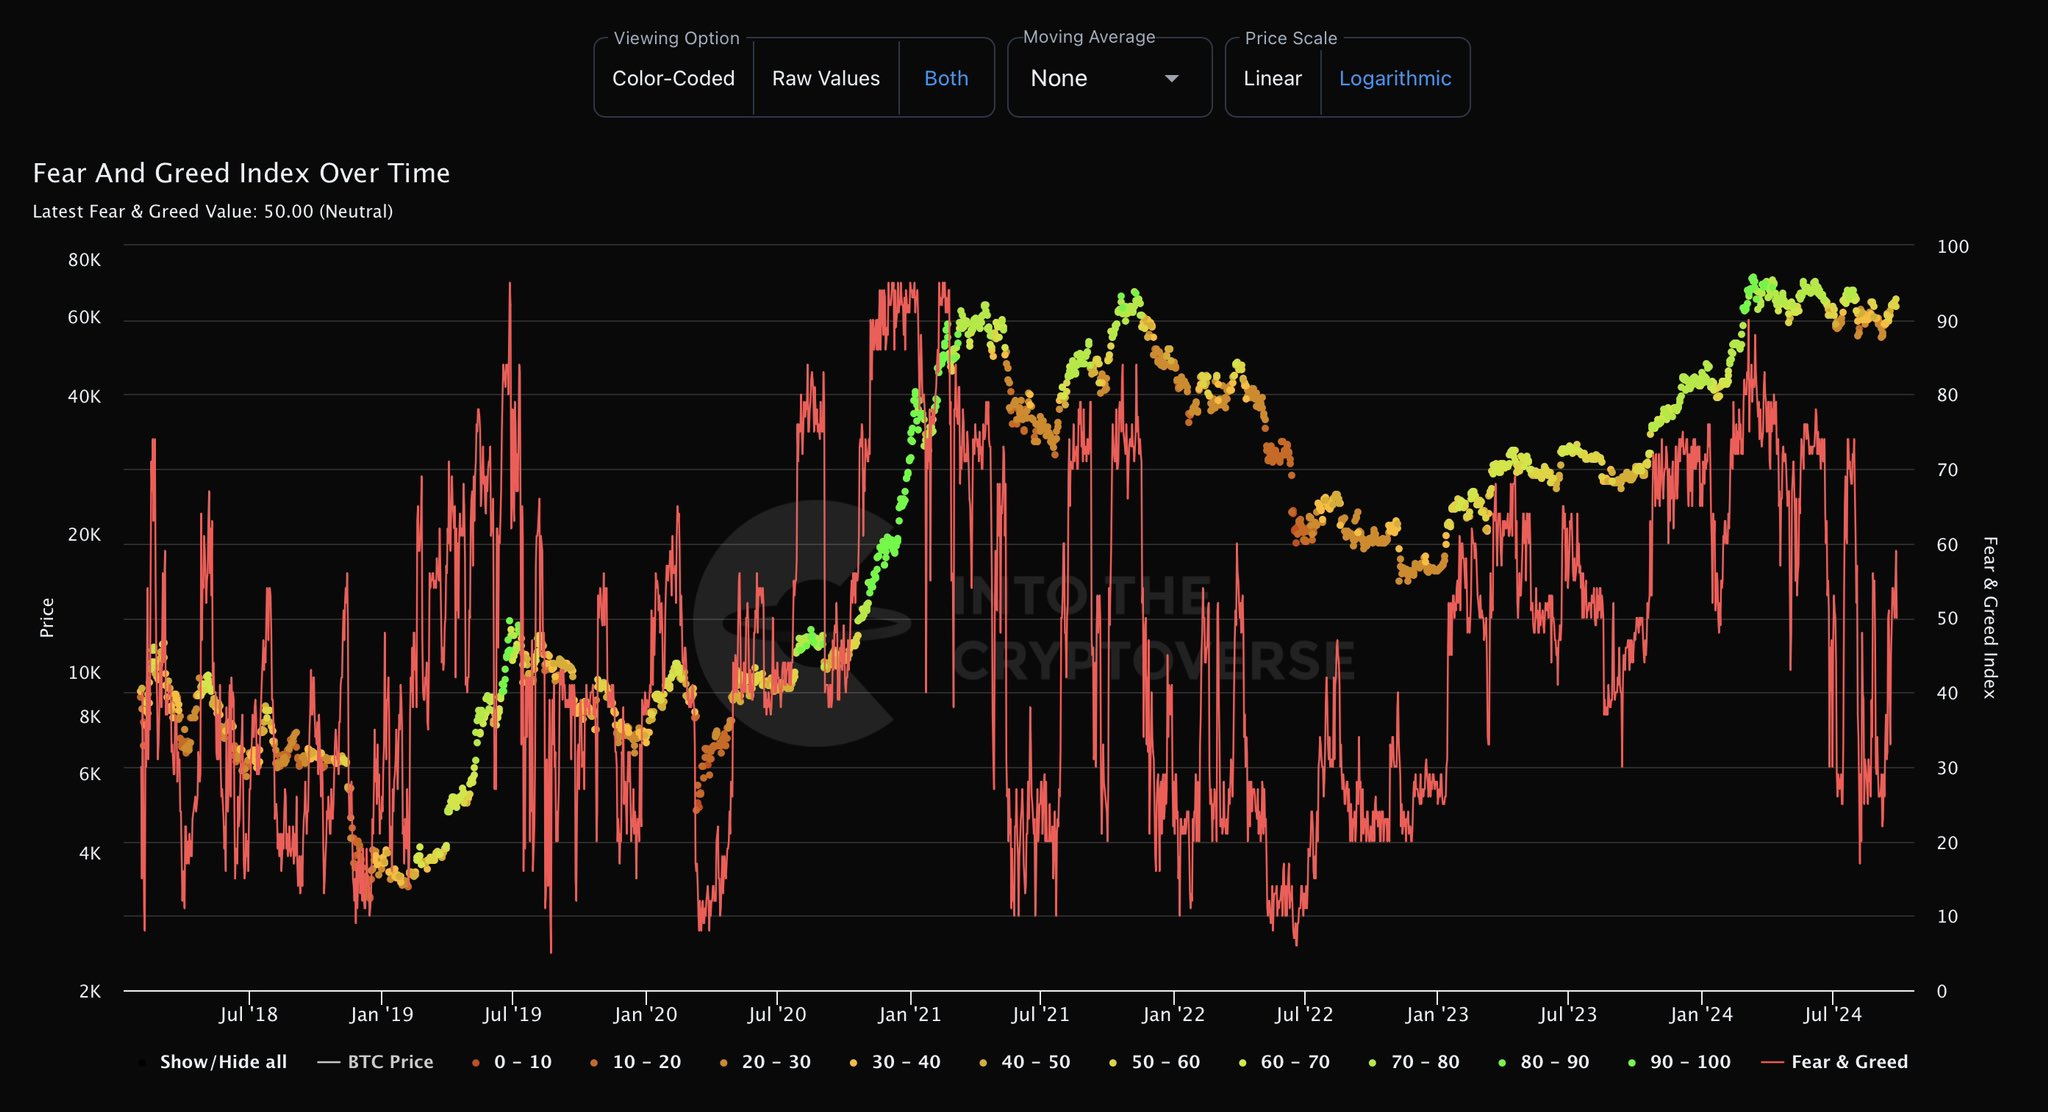Select Color-Coded viewing option

coord(673,78)
